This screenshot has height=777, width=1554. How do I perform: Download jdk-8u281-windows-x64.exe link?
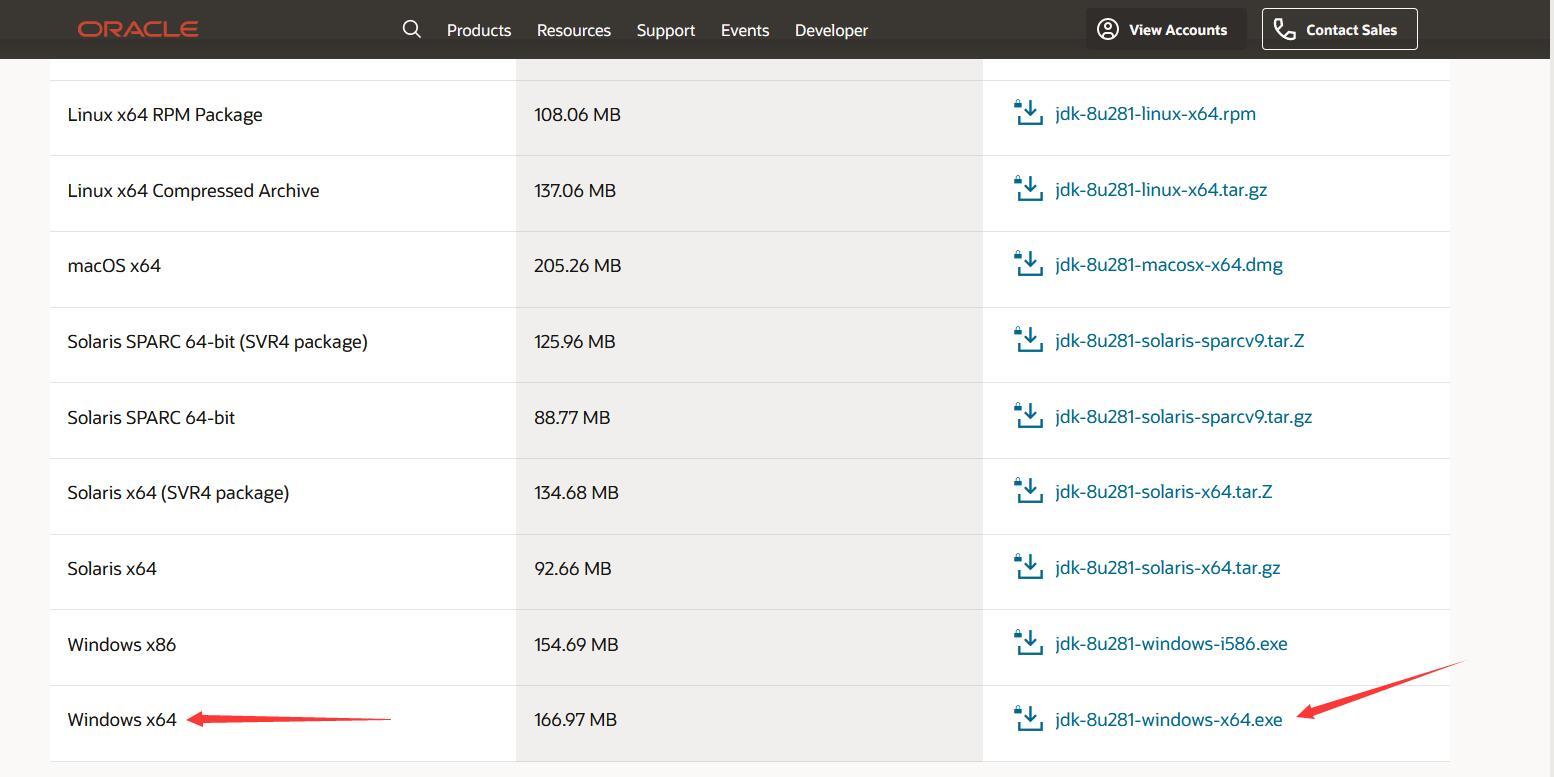coord(1168,719)
